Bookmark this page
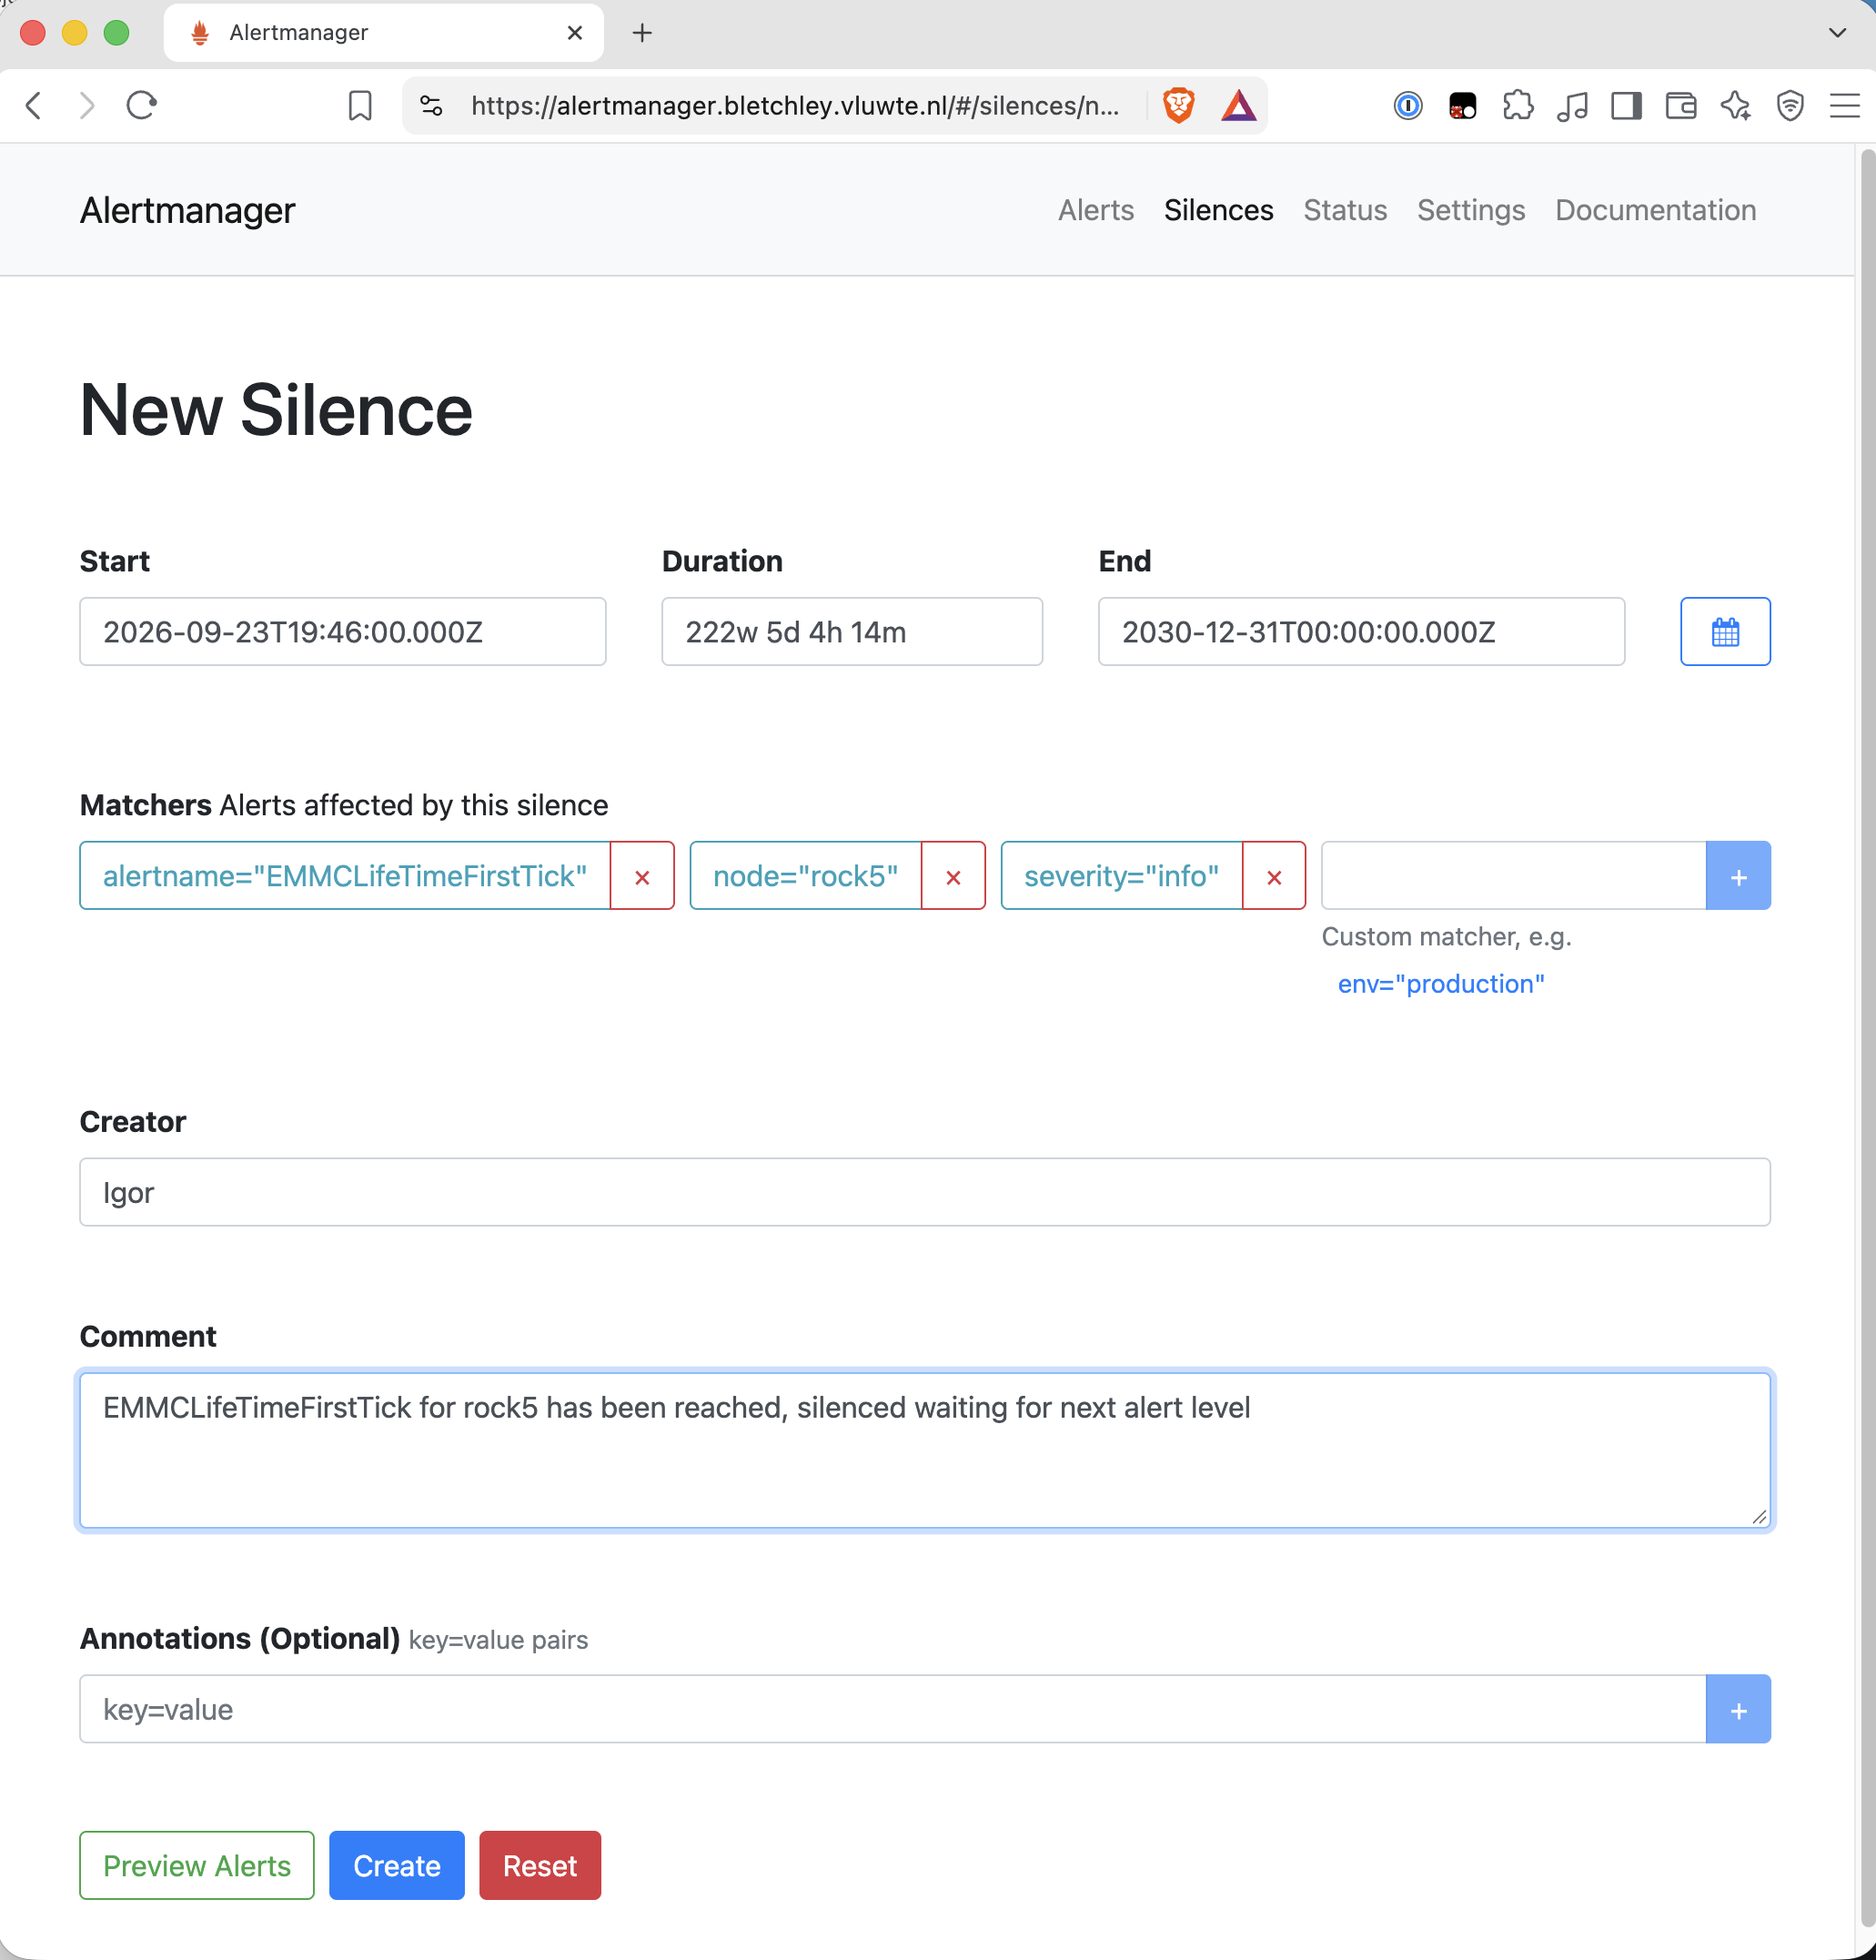 [x=360, y=105]
